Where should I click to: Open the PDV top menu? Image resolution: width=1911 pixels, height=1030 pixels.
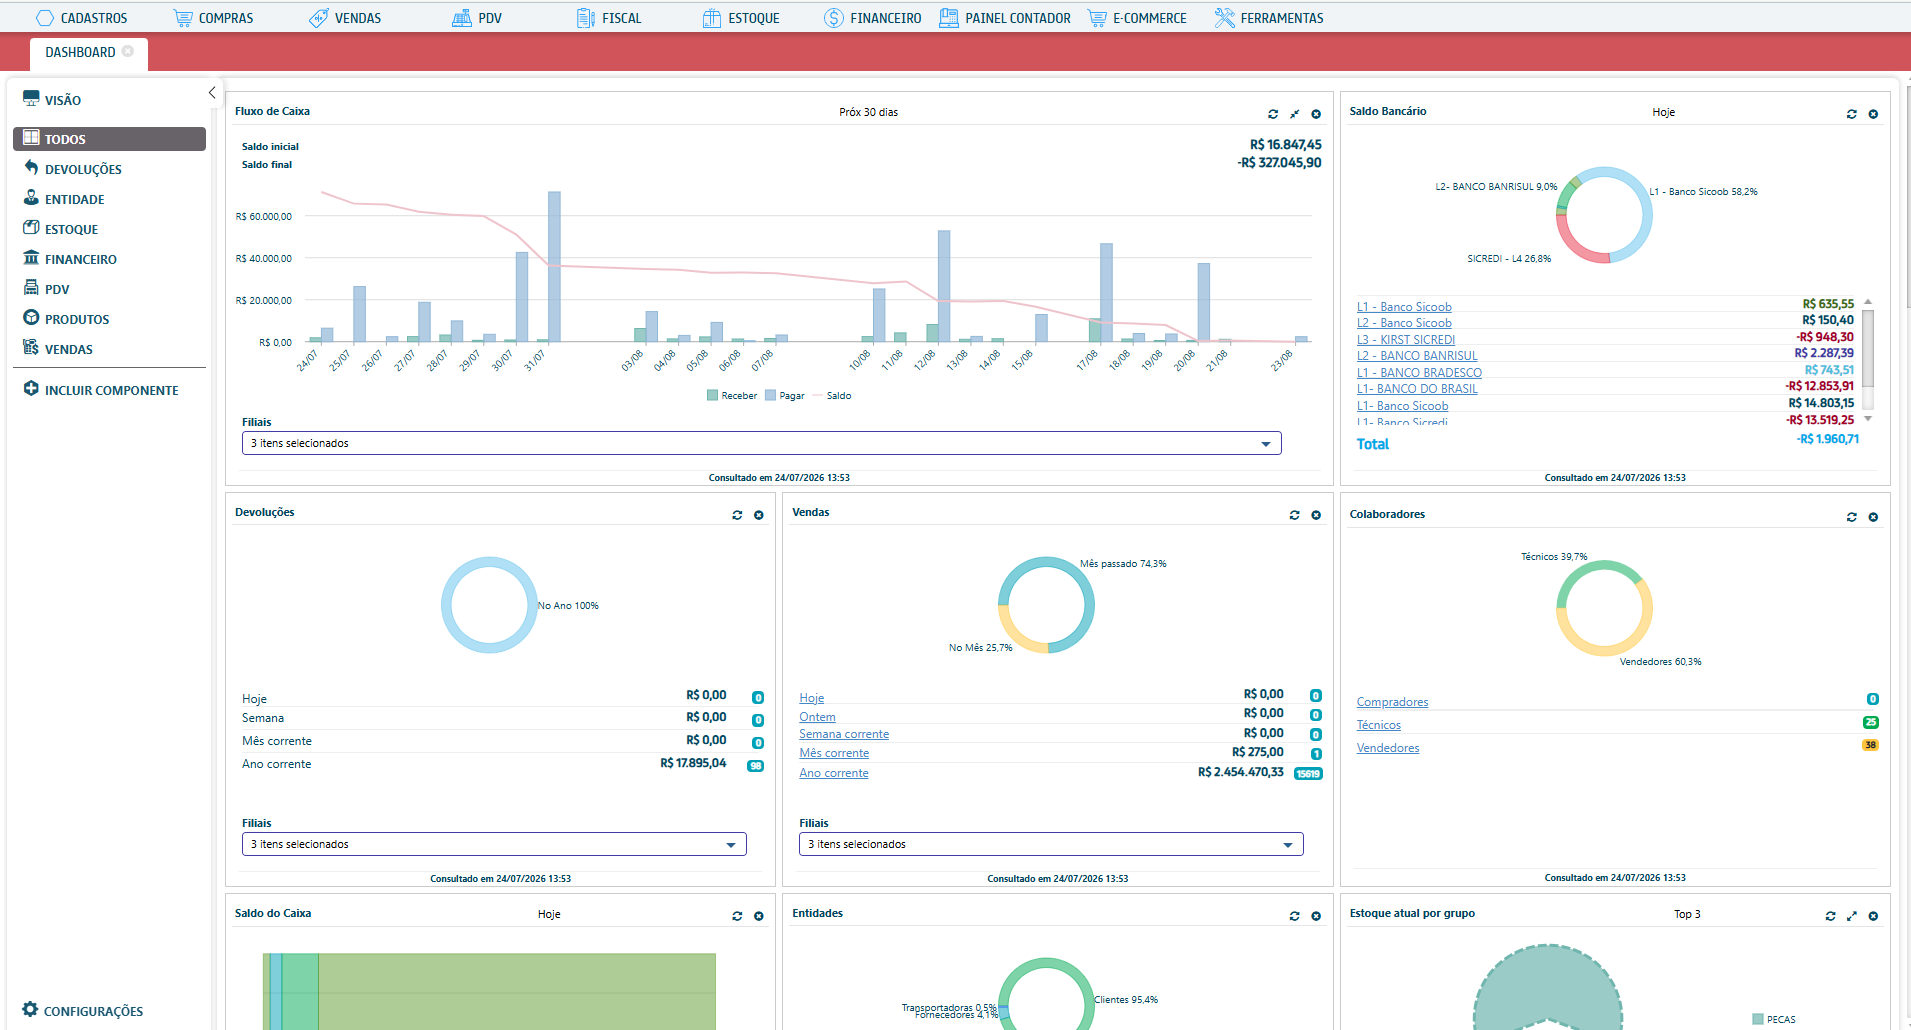[477, 18]
